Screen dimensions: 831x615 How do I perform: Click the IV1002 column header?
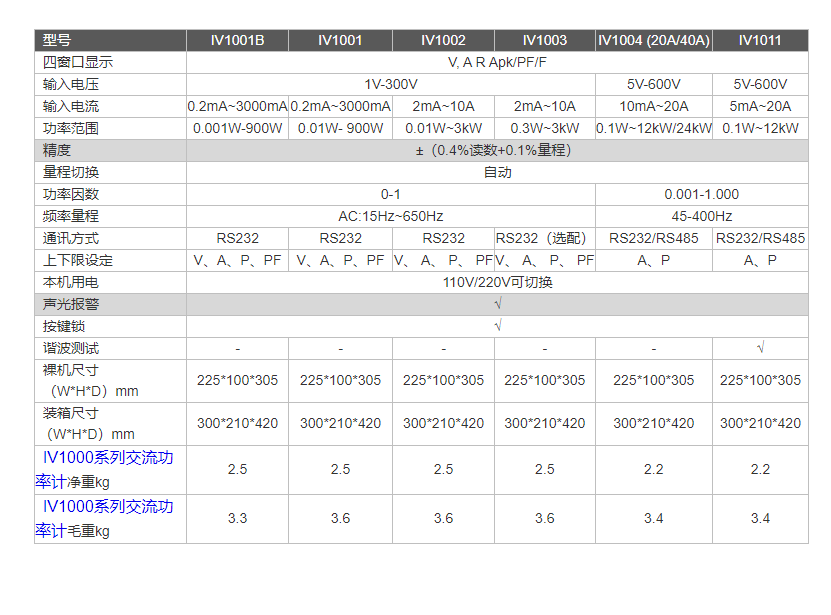[x=443, y=41]
